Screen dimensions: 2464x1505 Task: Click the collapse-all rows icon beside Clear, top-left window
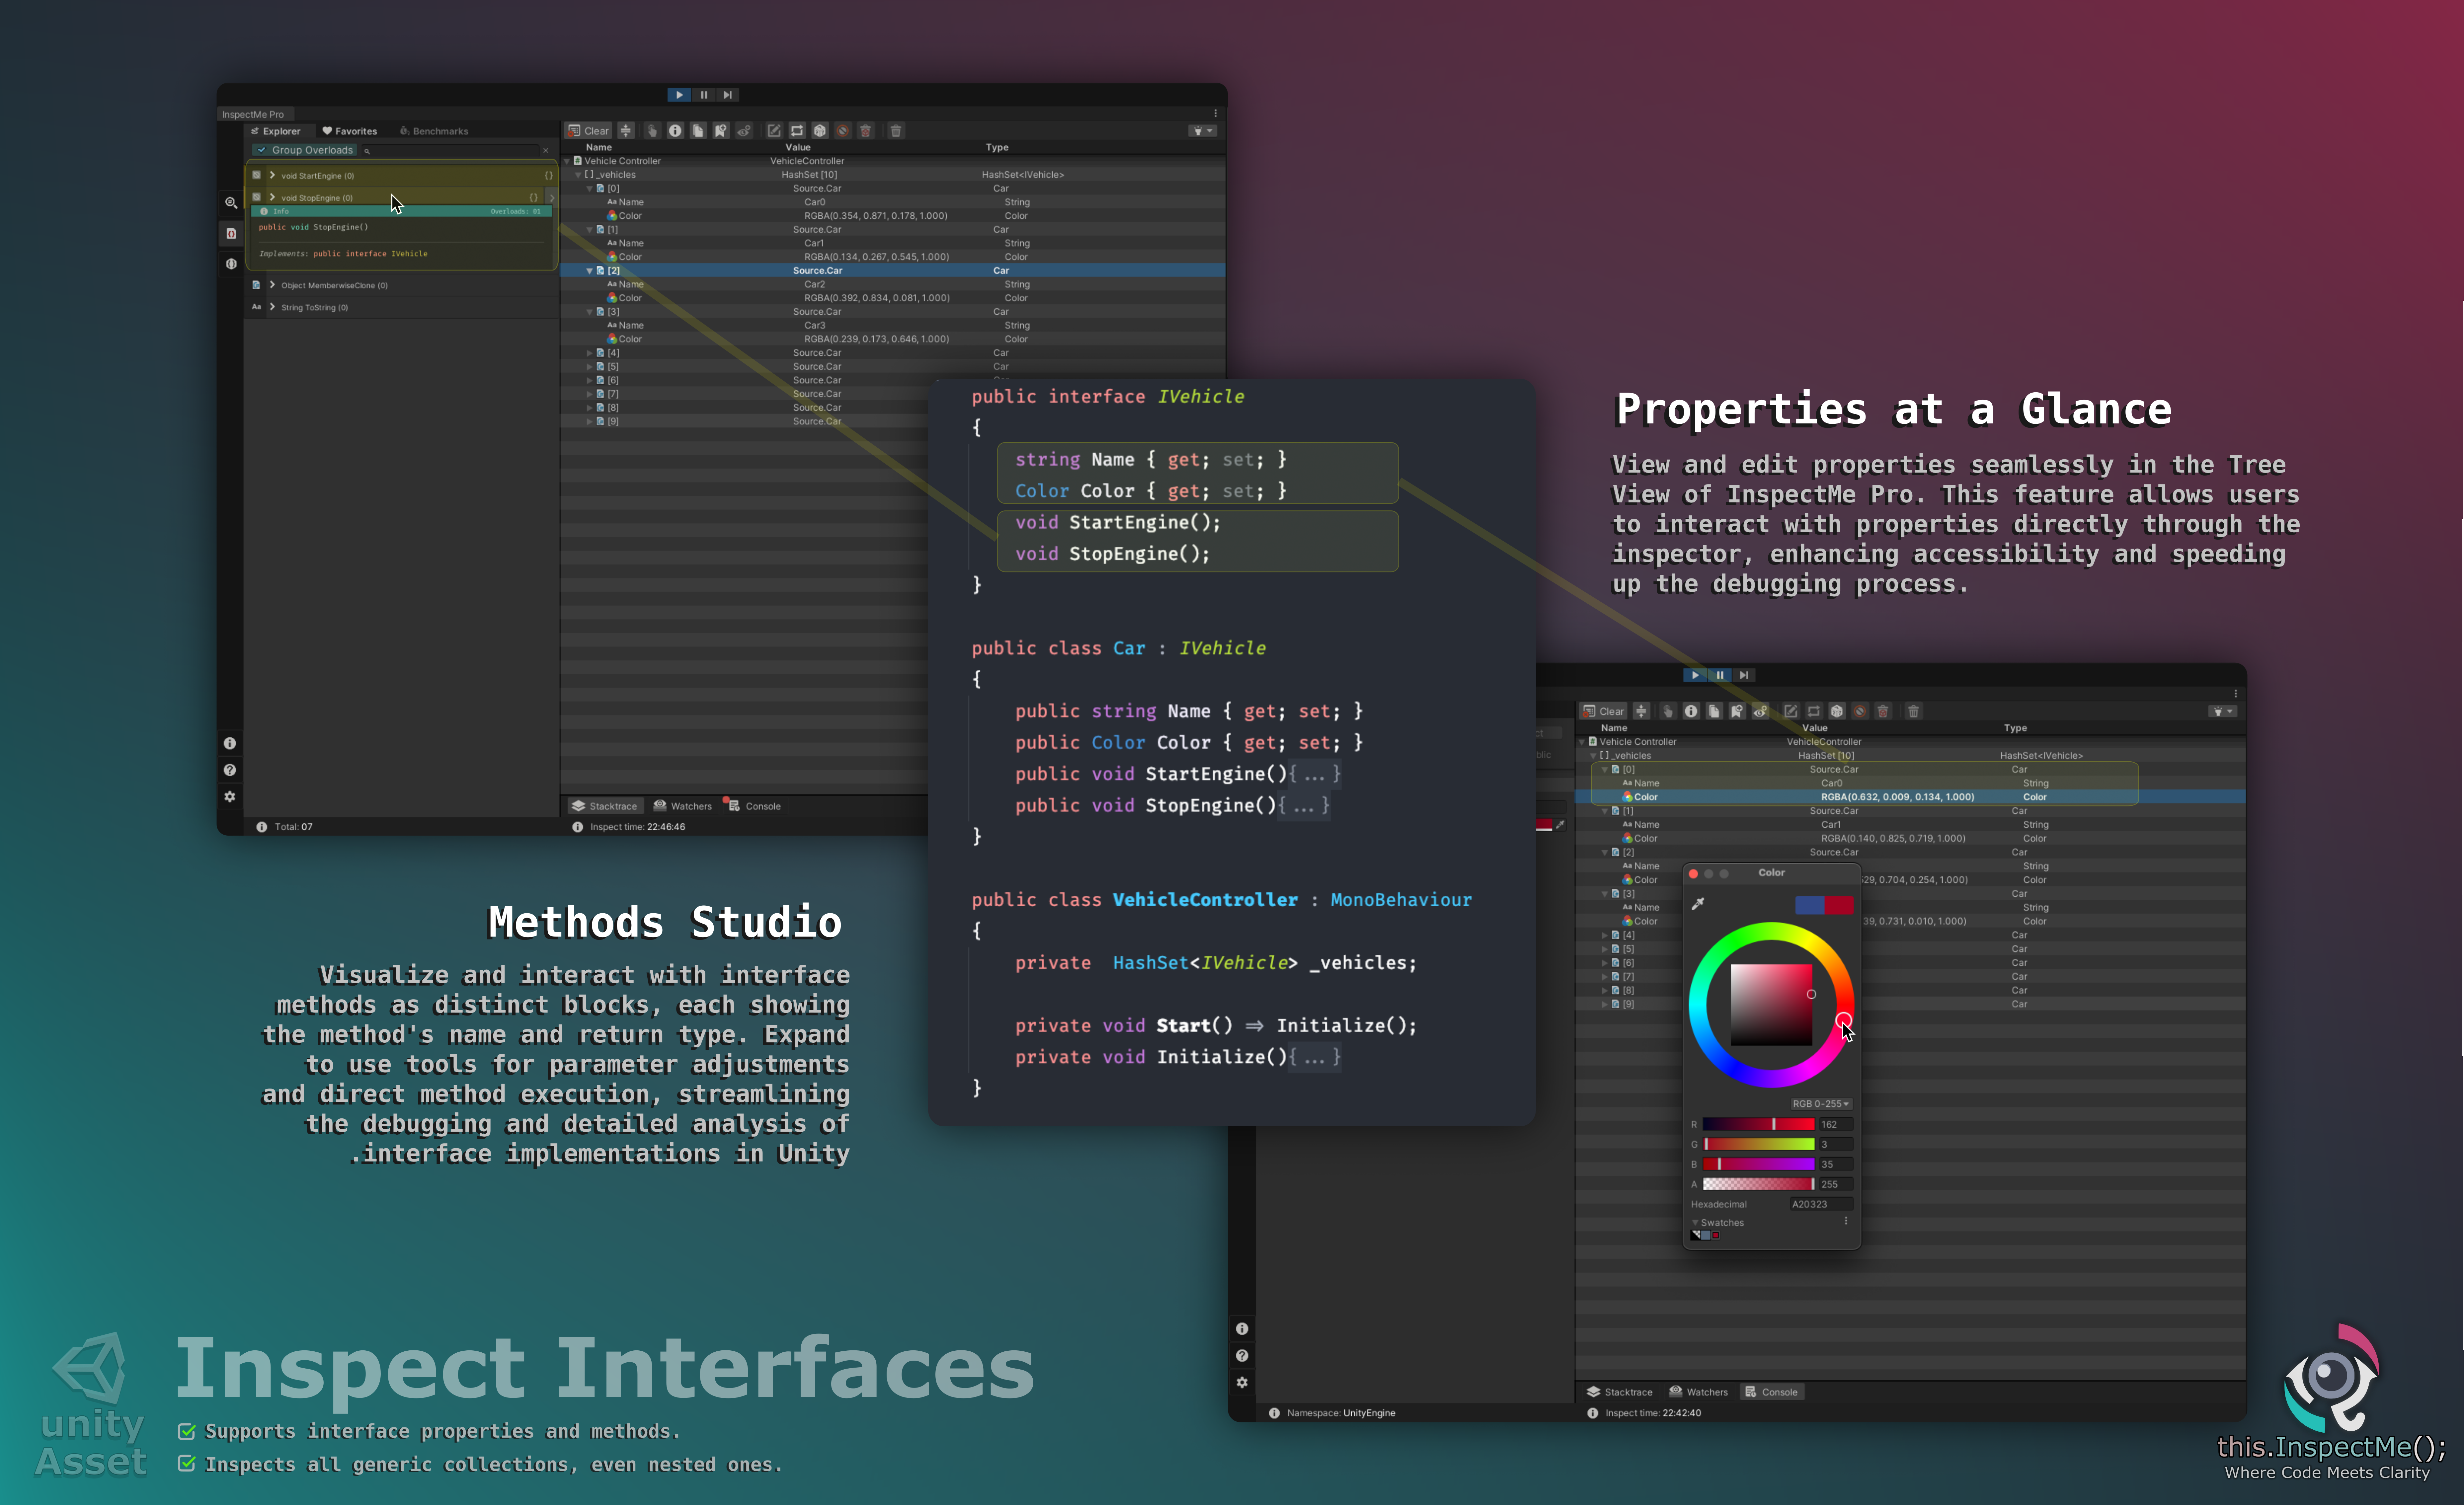tap(626, 131)
